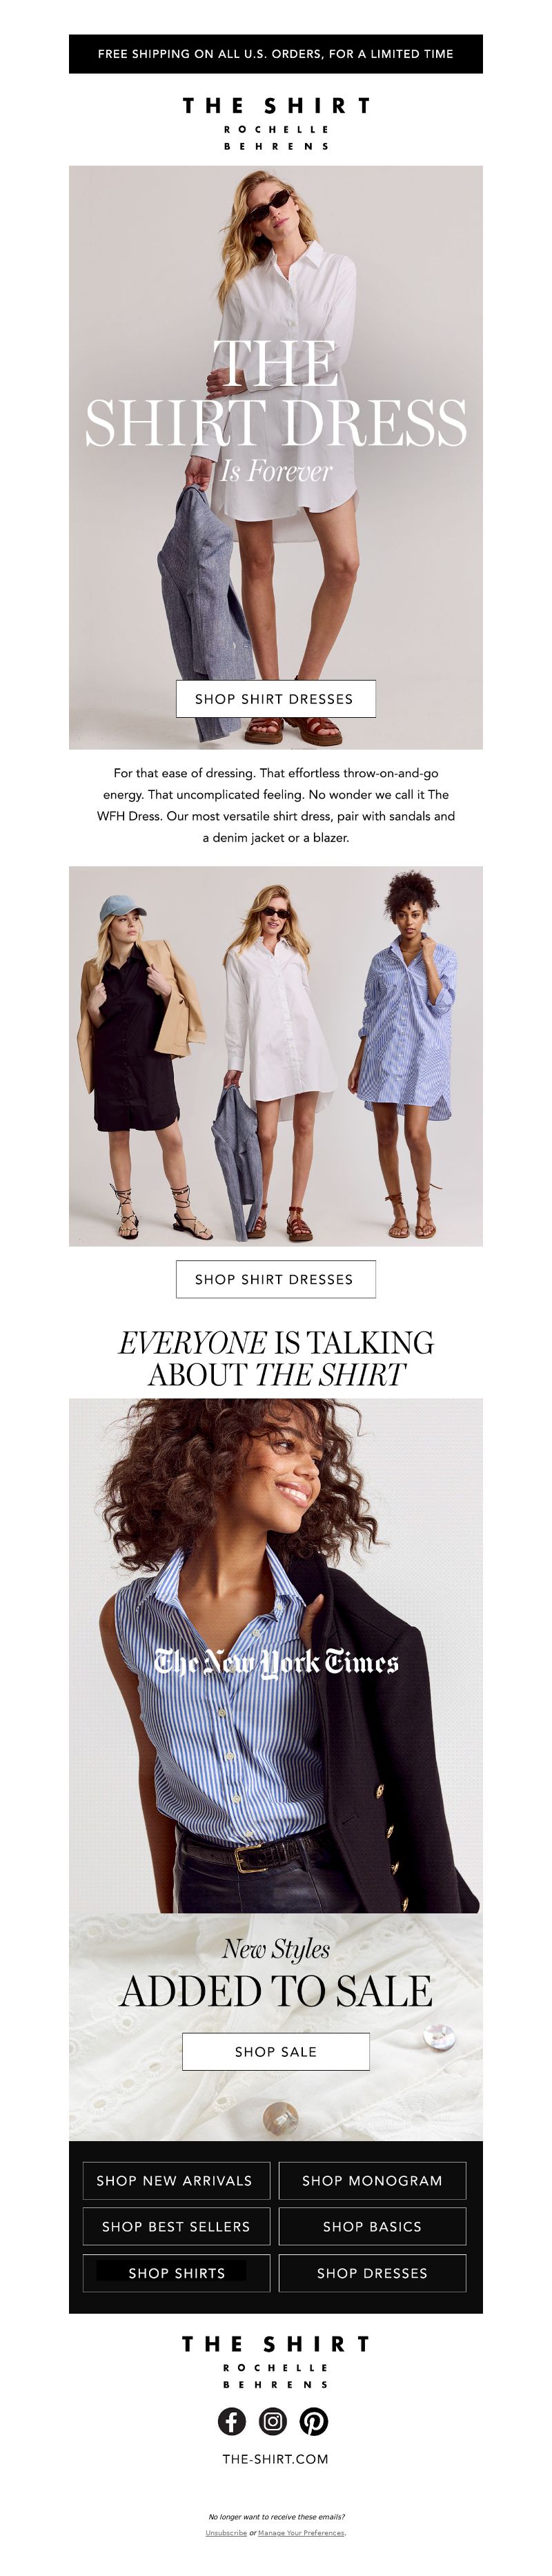
Task: Open the Facebook social icon
Action: tap(232, 2421)
